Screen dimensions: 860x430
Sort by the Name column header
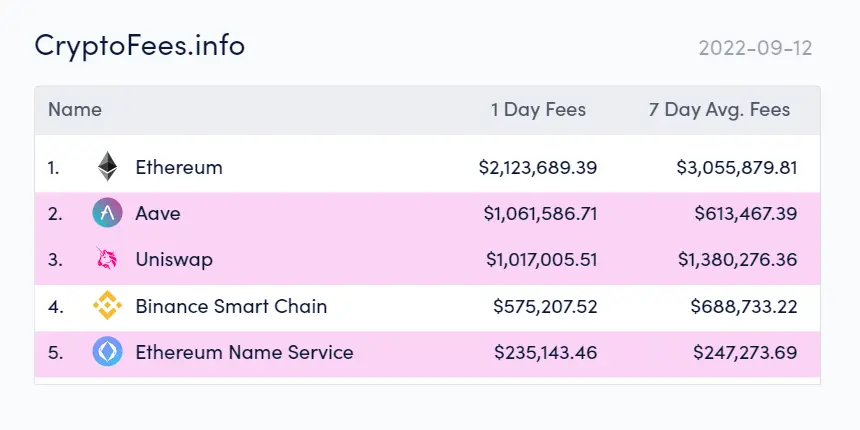[75, 110]
